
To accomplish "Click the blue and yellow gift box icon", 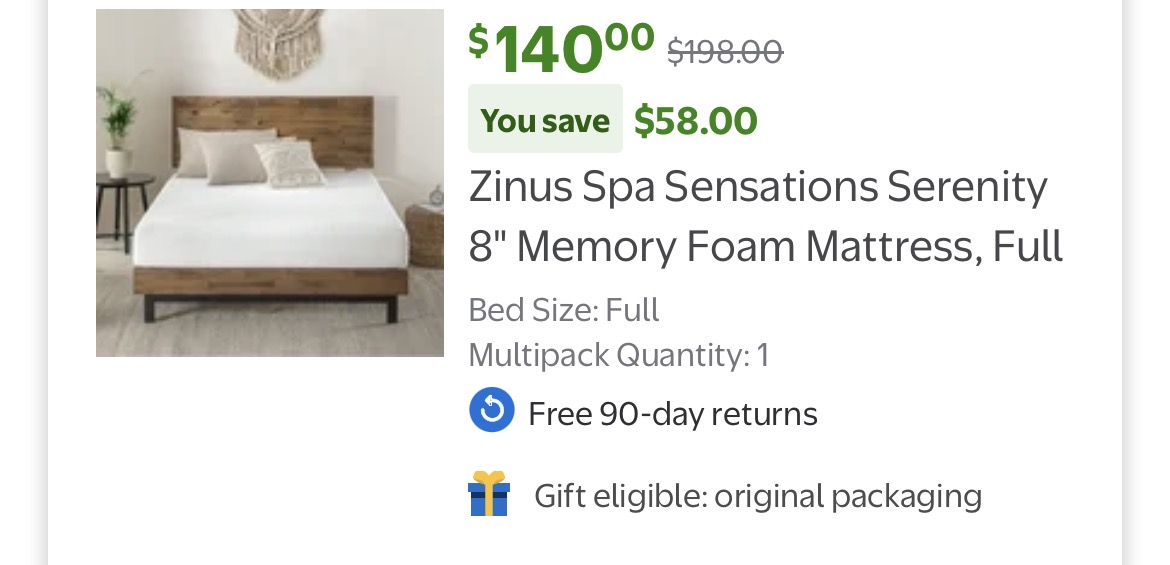I will (x=489, y=494).
